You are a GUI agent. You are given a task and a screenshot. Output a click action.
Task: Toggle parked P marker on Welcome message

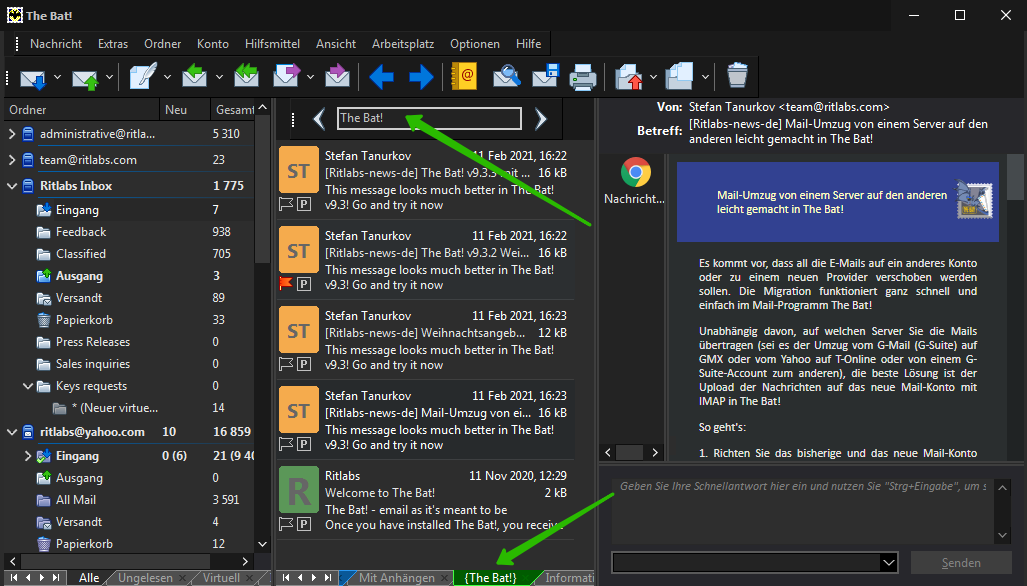tap(304, 523)
